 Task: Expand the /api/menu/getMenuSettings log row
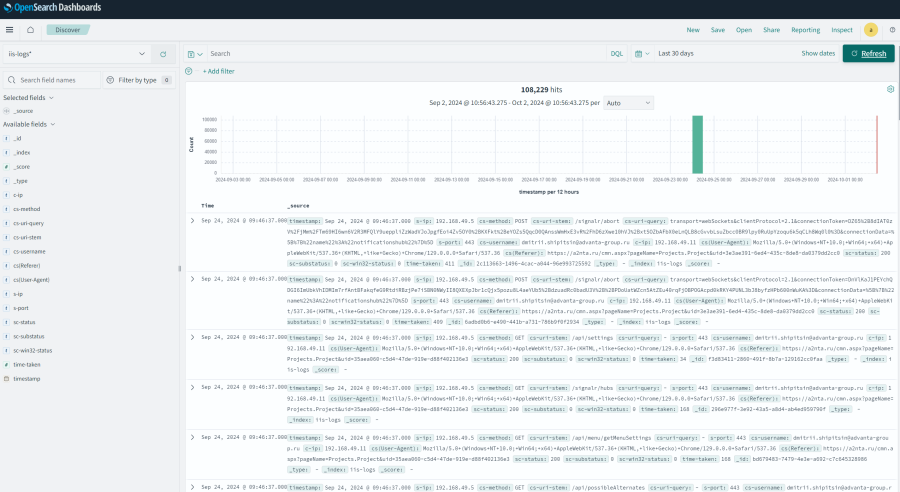click(192, 437)
